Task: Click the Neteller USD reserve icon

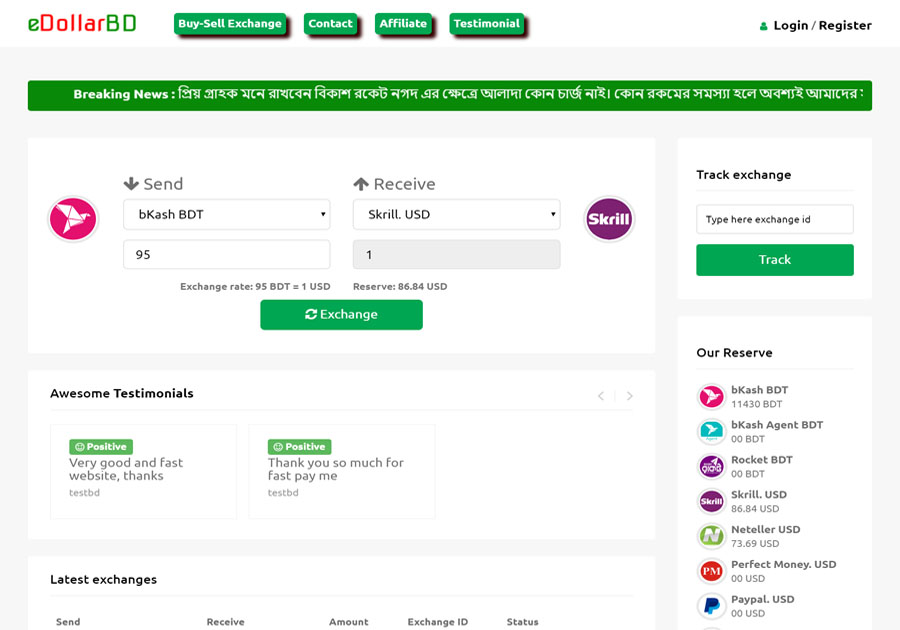Action: 711,537
